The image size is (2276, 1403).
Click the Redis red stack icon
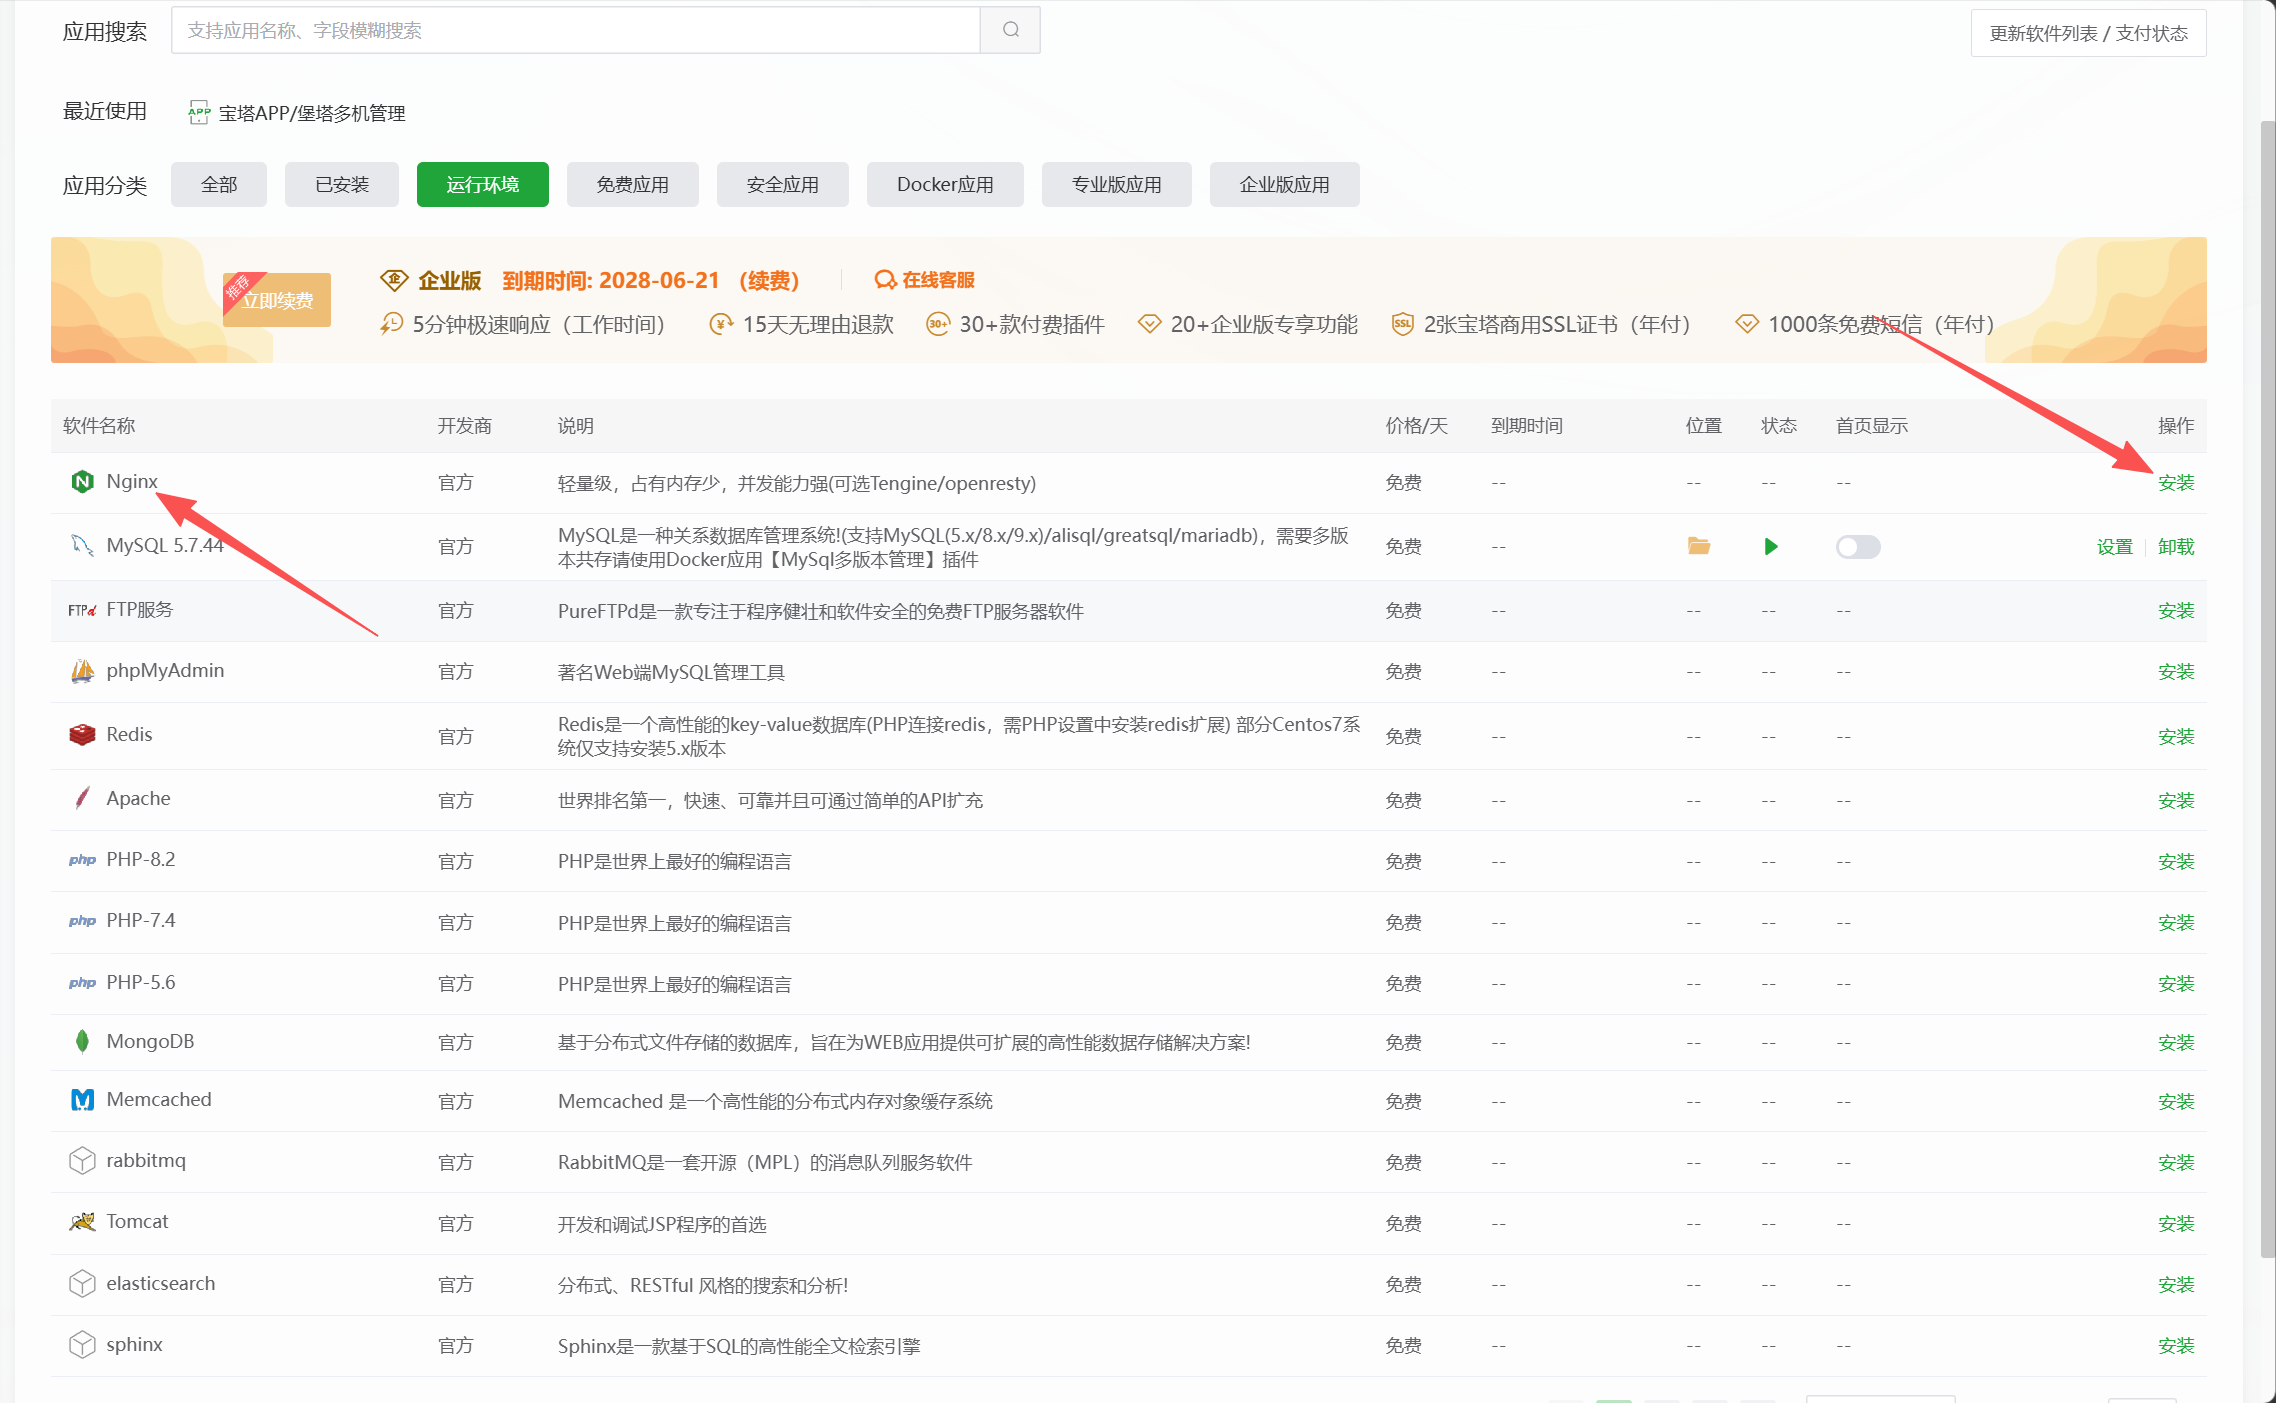point(82,735)
